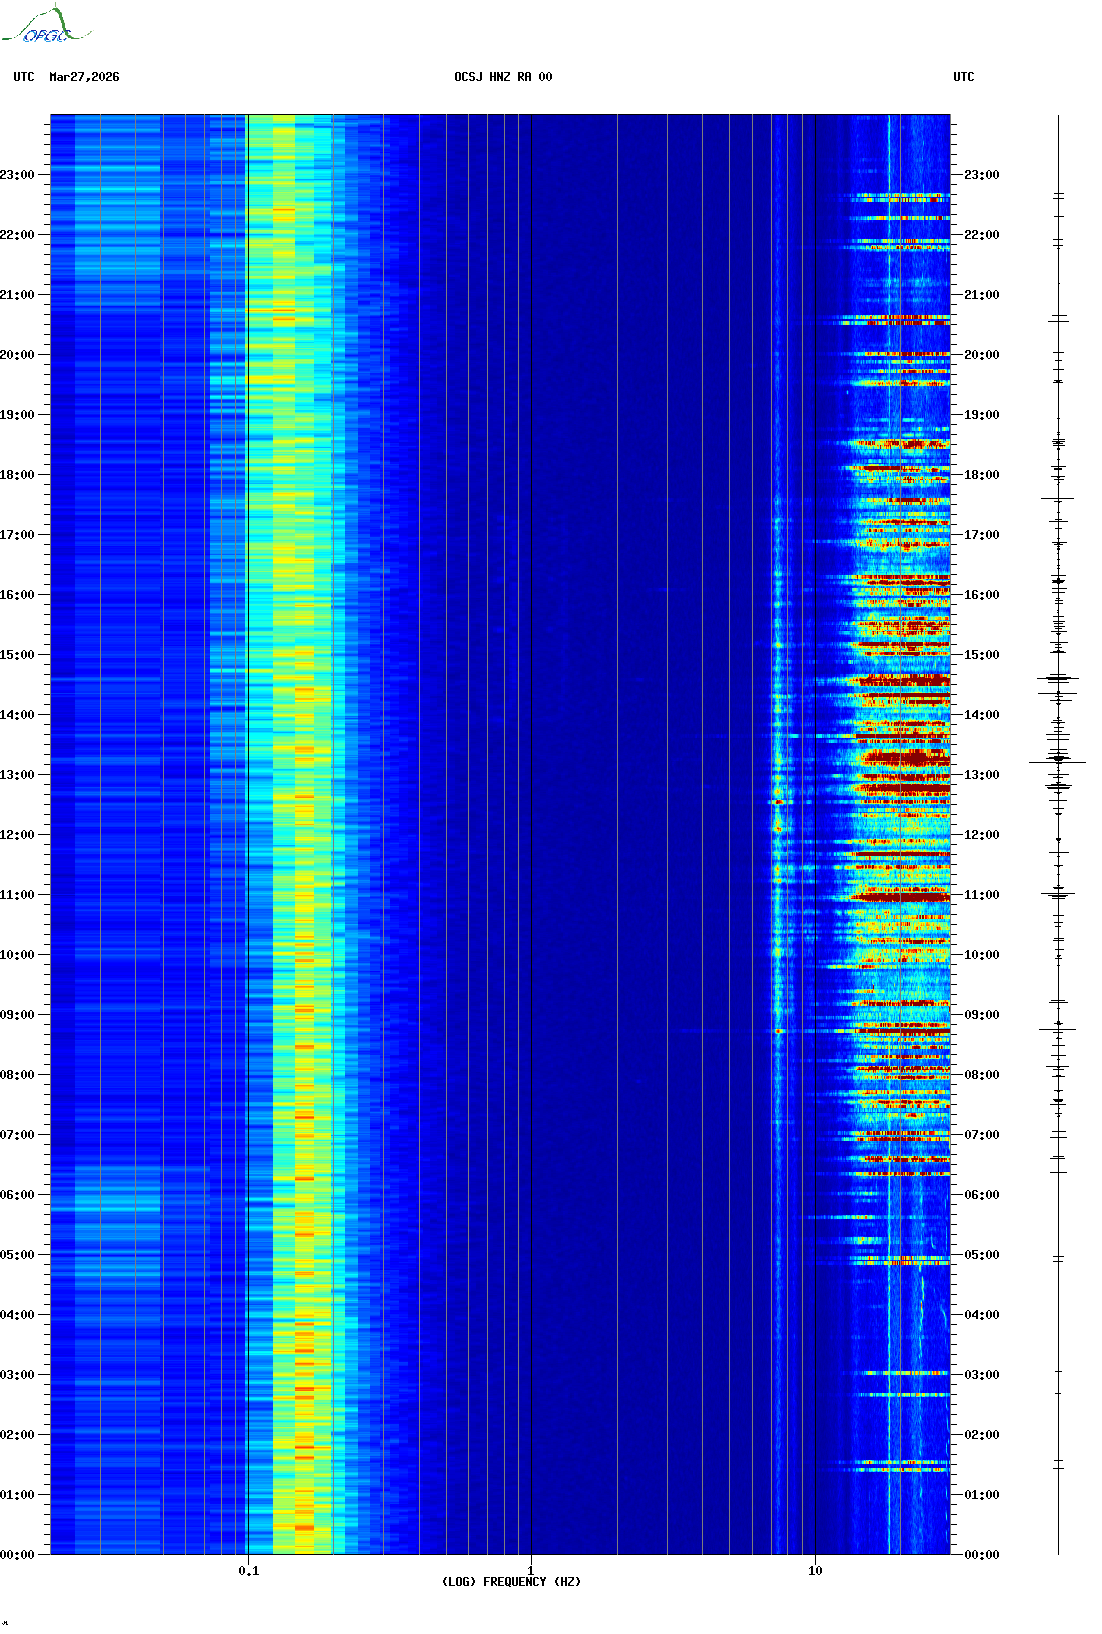Click the OGS logo in the corner
This screenshot has width=1102, height=1634.
pyautogui.click(x=45, y=26)
